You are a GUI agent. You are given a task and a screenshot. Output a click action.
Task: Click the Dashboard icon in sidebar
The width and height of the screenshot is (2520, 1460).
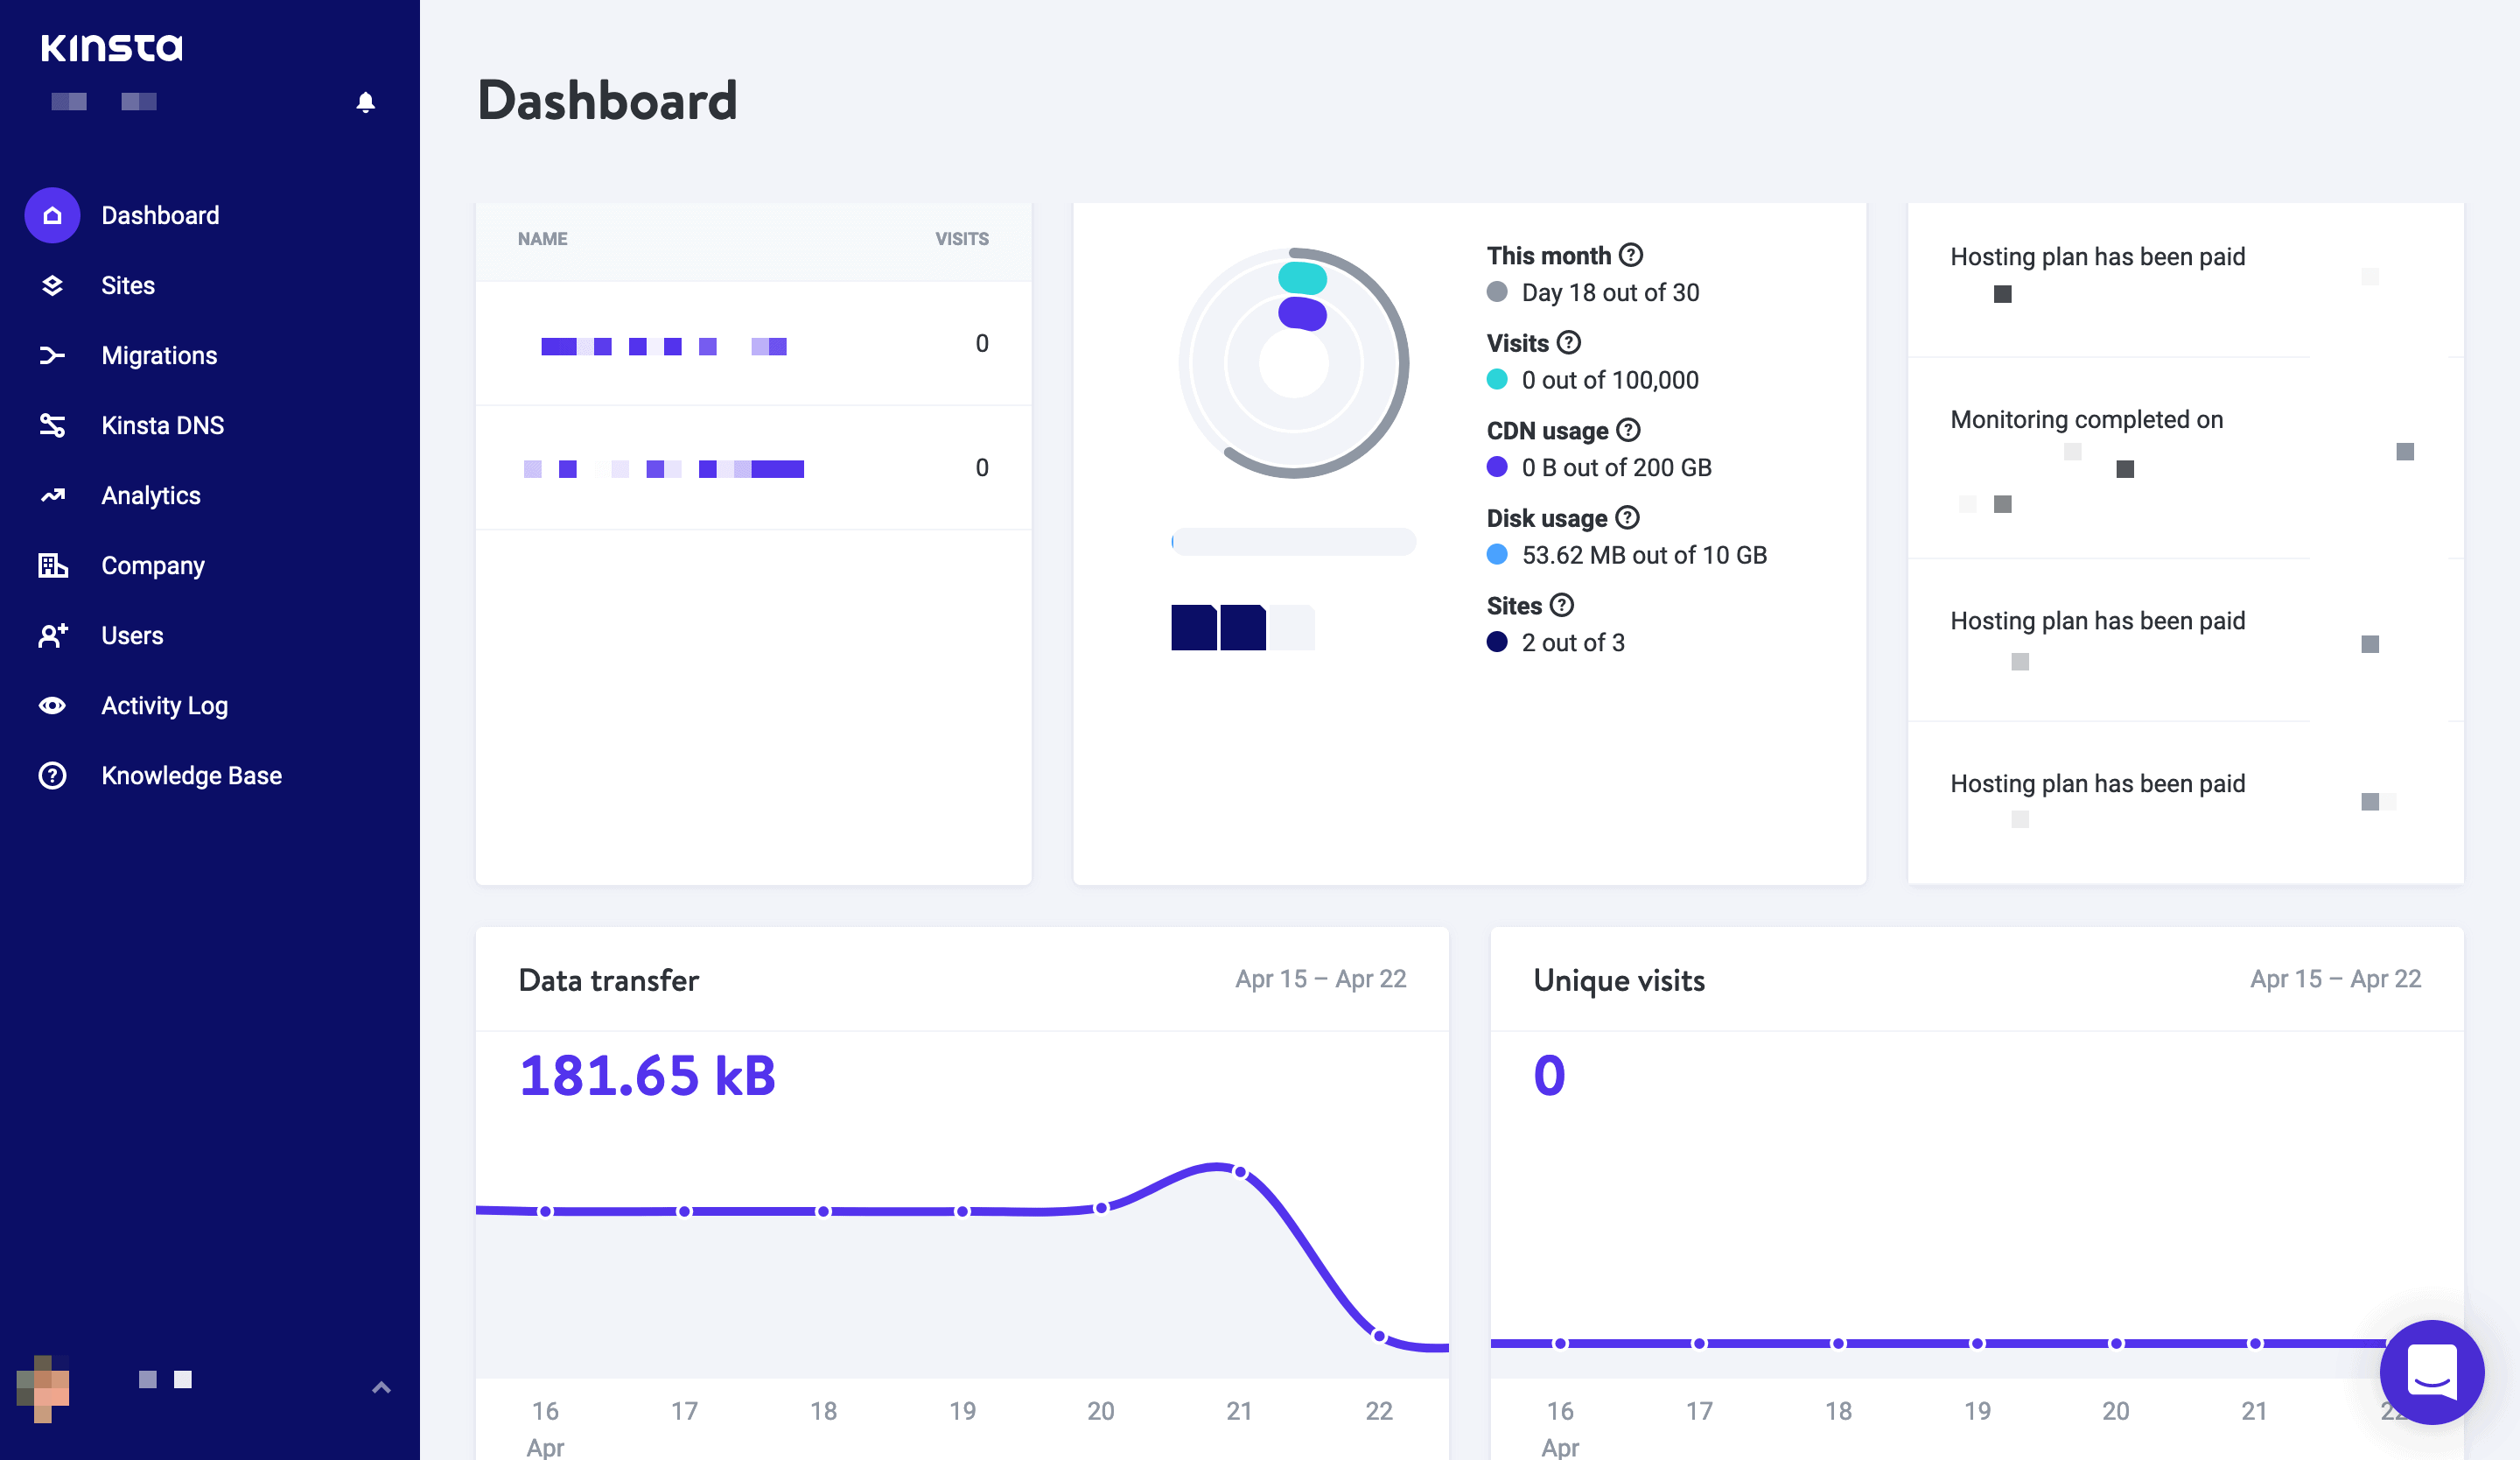click(x=51, y=214)
